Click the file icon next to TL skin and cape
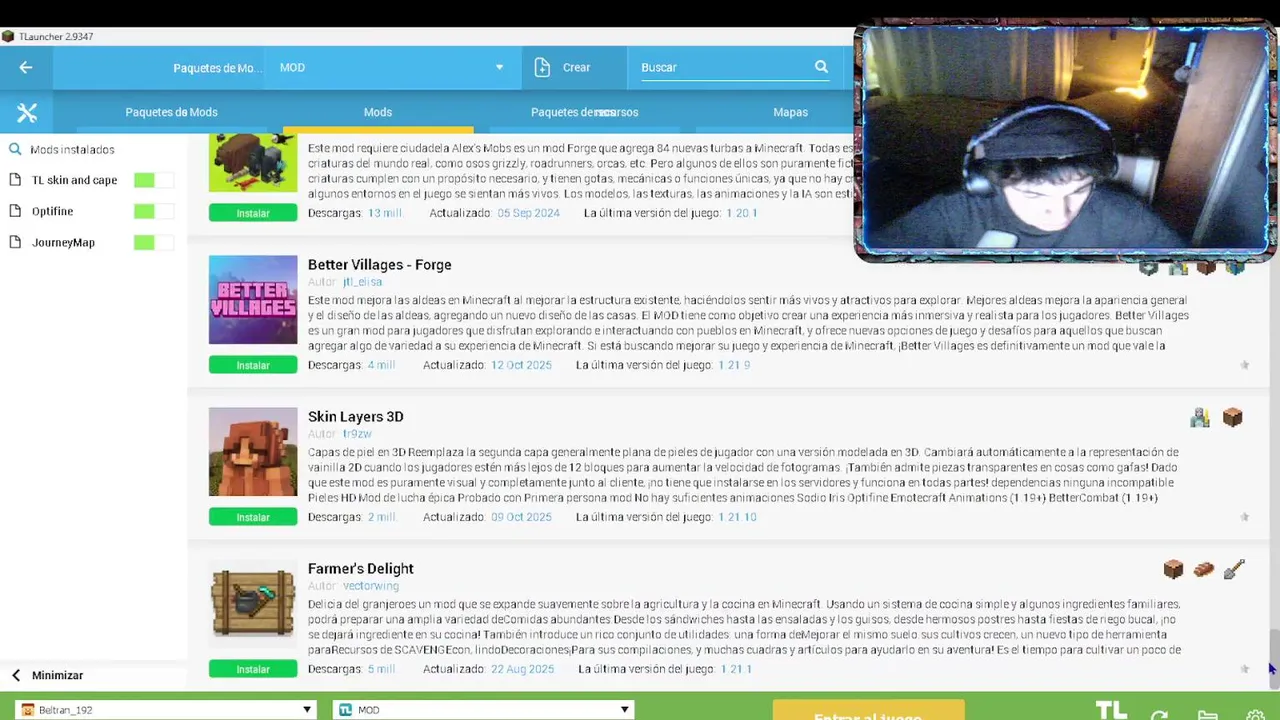Viewport: 1280px width, 720px height. click(x=15, y=180)
